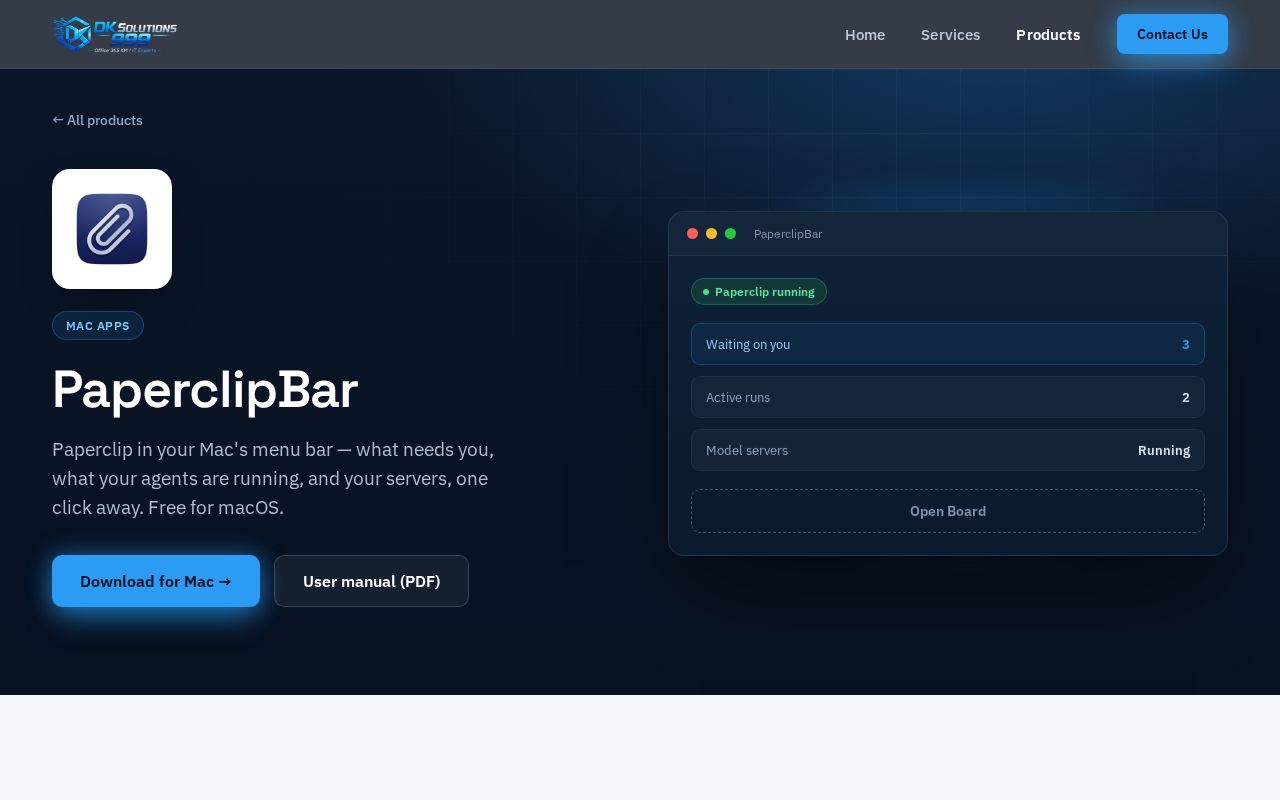The height and width of the screenshot is (800, 1280).
Task: Go to the Services page
Action: tap(950, 35)
